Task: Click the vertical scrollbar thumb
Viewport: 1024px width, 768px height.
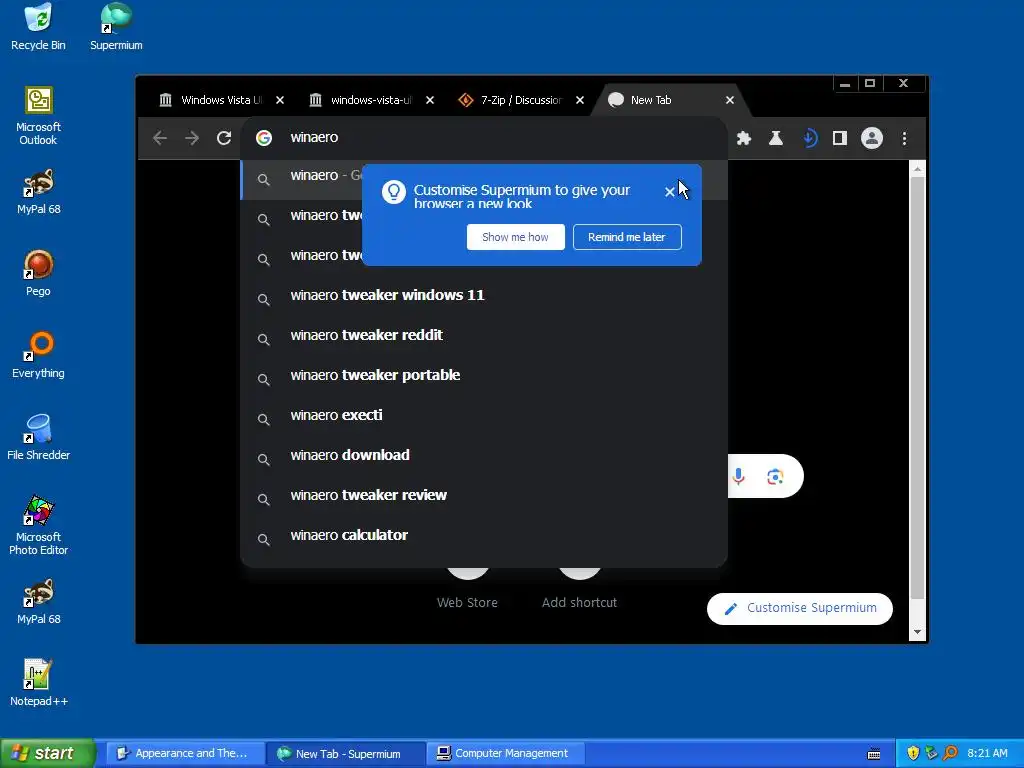Action: tap(918, 388)
